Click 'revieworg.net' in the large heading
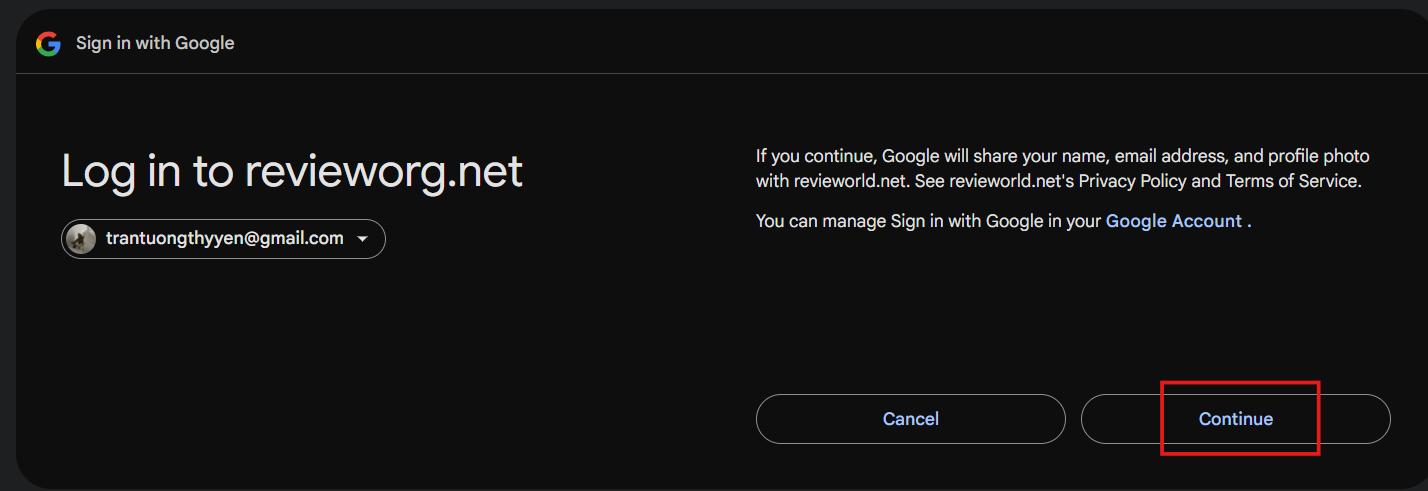The height and width of the screenshot is (491, 1428). click(x=384, y=171)
